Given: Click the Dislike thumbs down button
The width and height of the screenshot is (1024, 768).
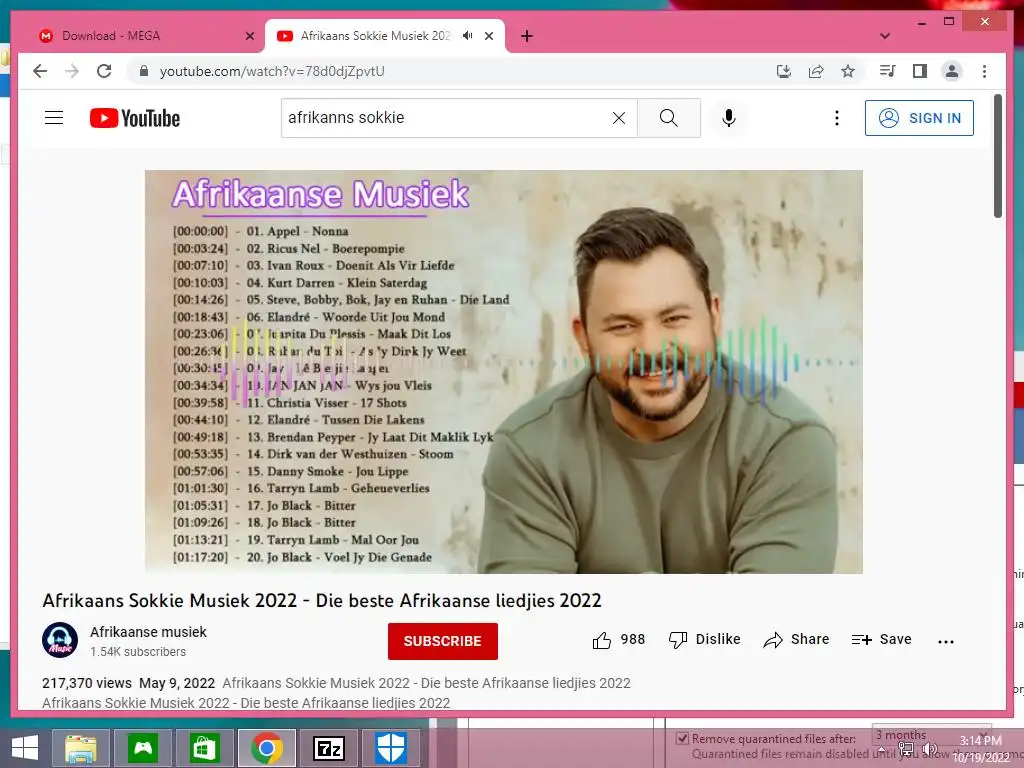Looking at the screenshot, I should [704, 640].
